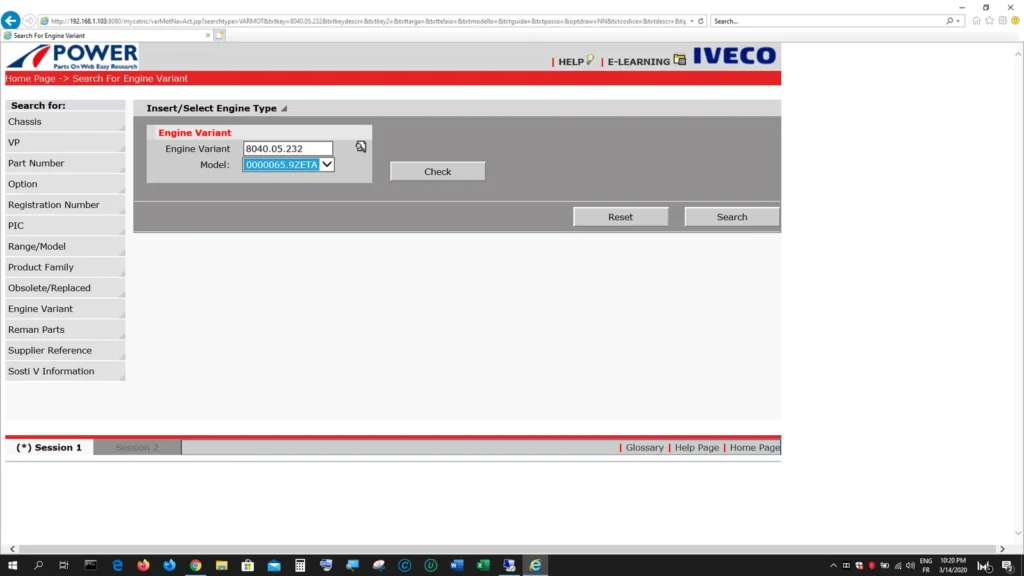Collapse the Insert/Select Engine Type section
Screen dimensions: 1024x576
point(284,108)
